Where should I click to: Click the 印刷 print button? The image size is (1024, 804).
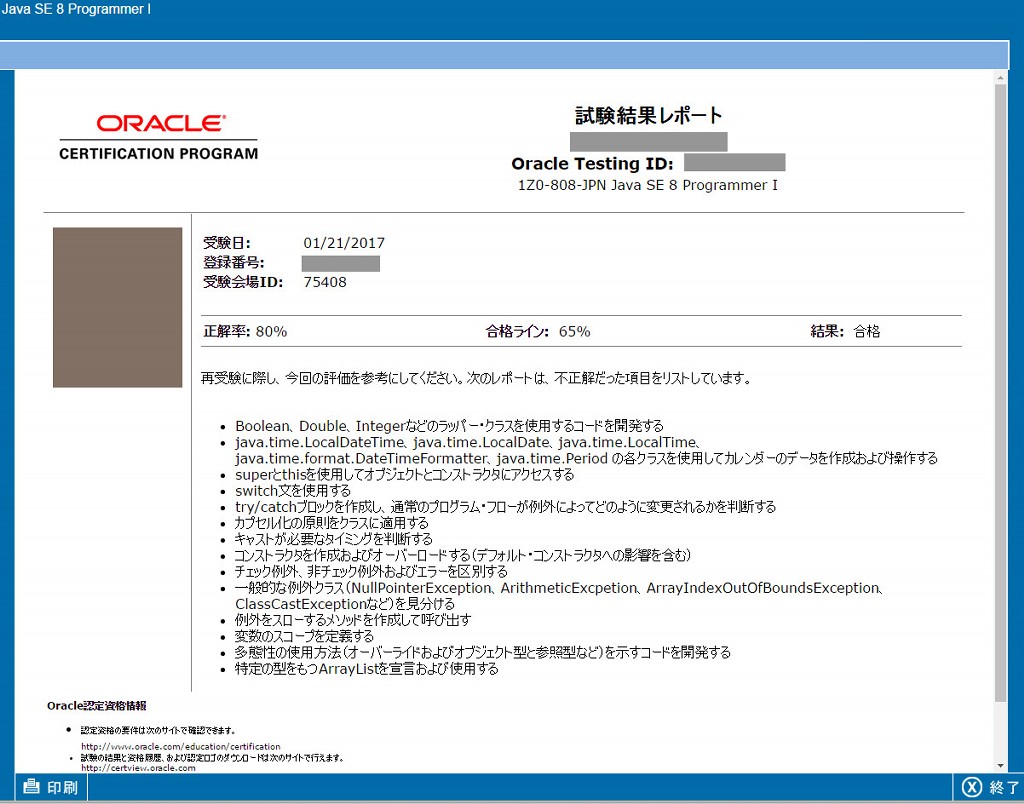pyautogui.click(x=51, y=787)
